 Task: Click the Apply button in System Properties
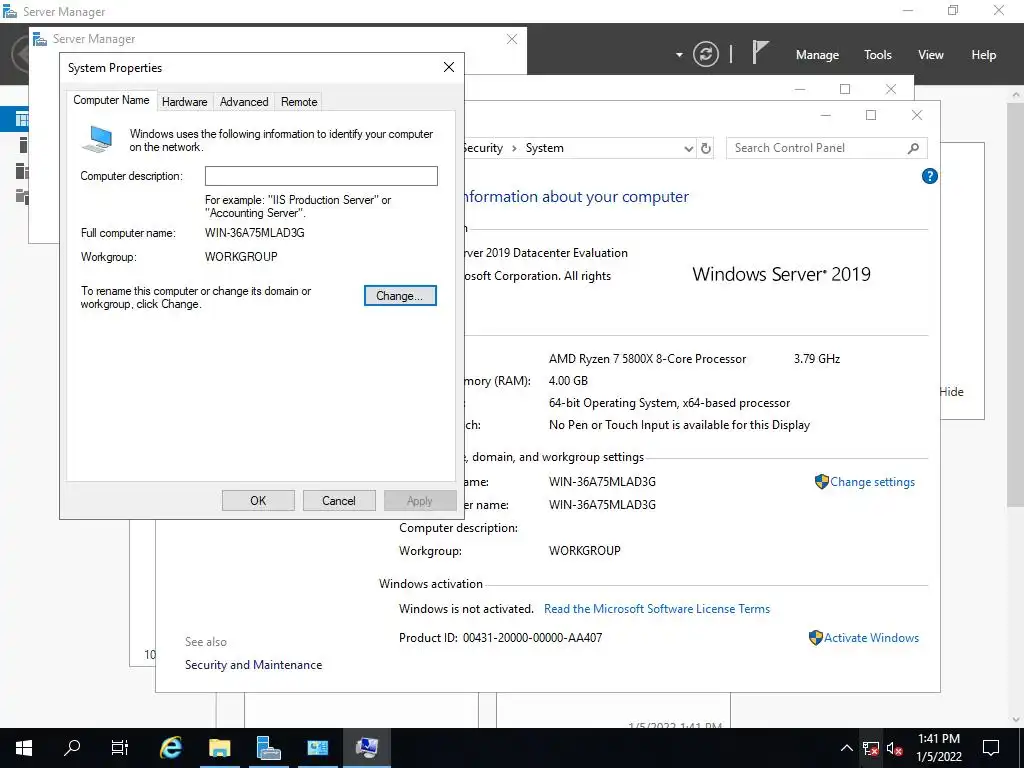[419, 501]
